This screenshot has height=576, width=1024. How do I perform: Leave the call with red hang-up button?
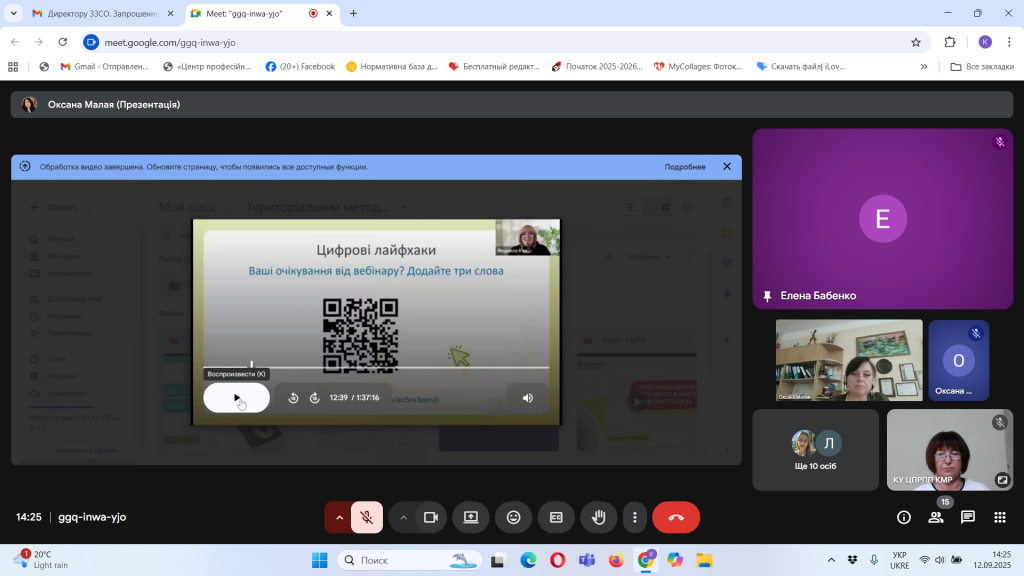tap(676, 517)
